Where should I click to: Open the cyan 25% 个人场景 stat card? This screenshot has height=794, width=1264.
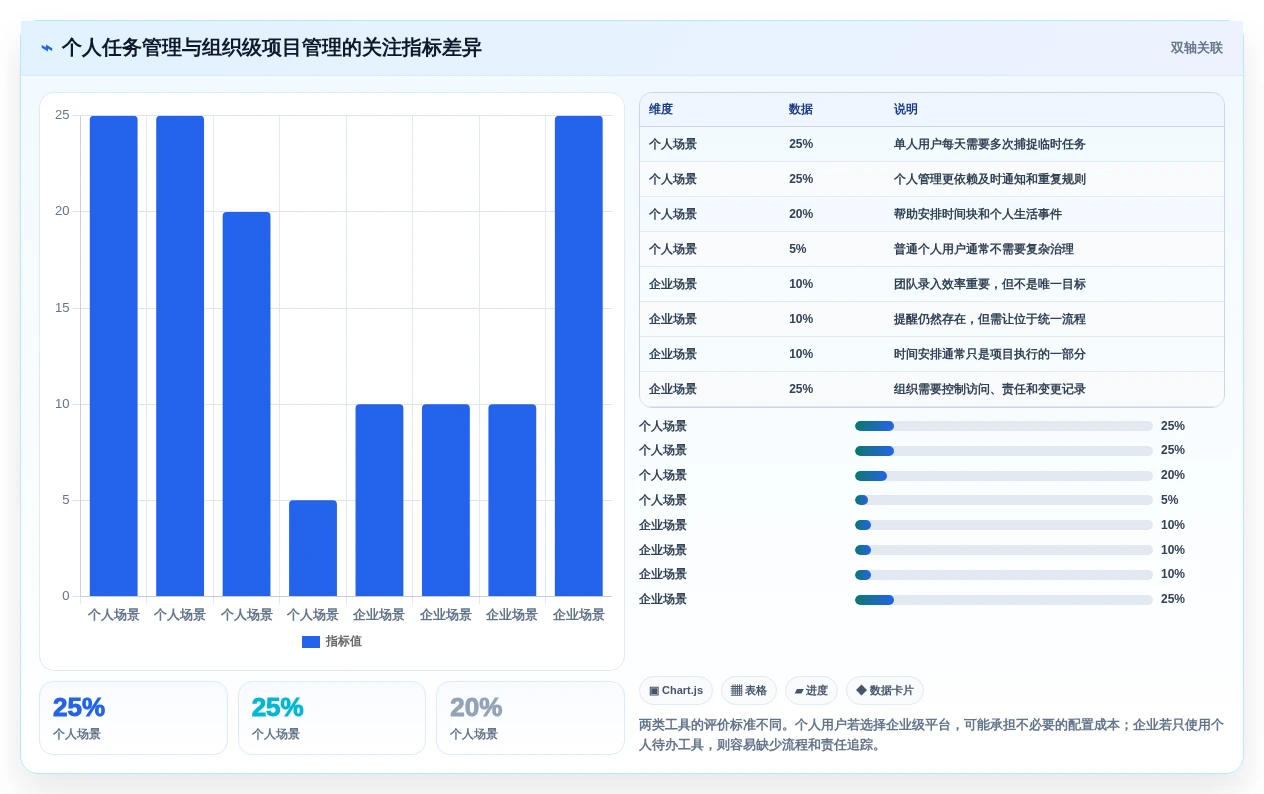coord(332,718)
